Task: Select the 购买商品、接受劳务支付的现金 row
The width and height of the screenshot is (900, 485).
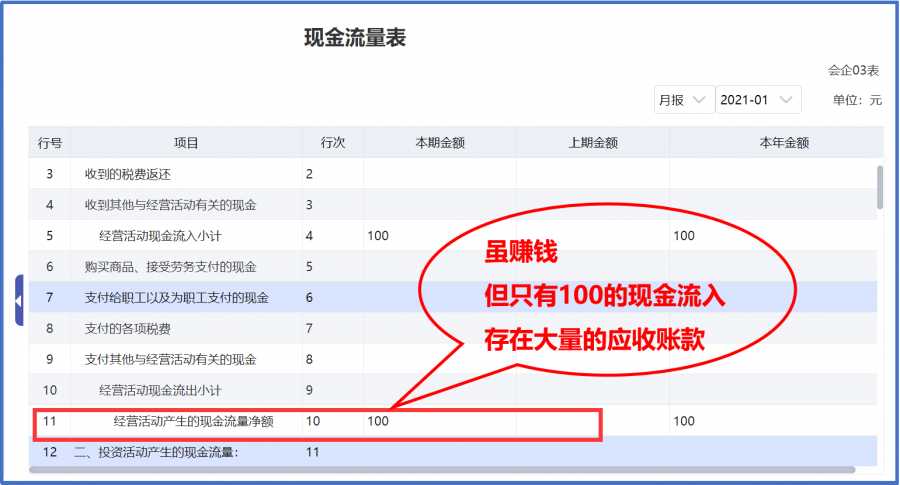Action: pos(170,267)
